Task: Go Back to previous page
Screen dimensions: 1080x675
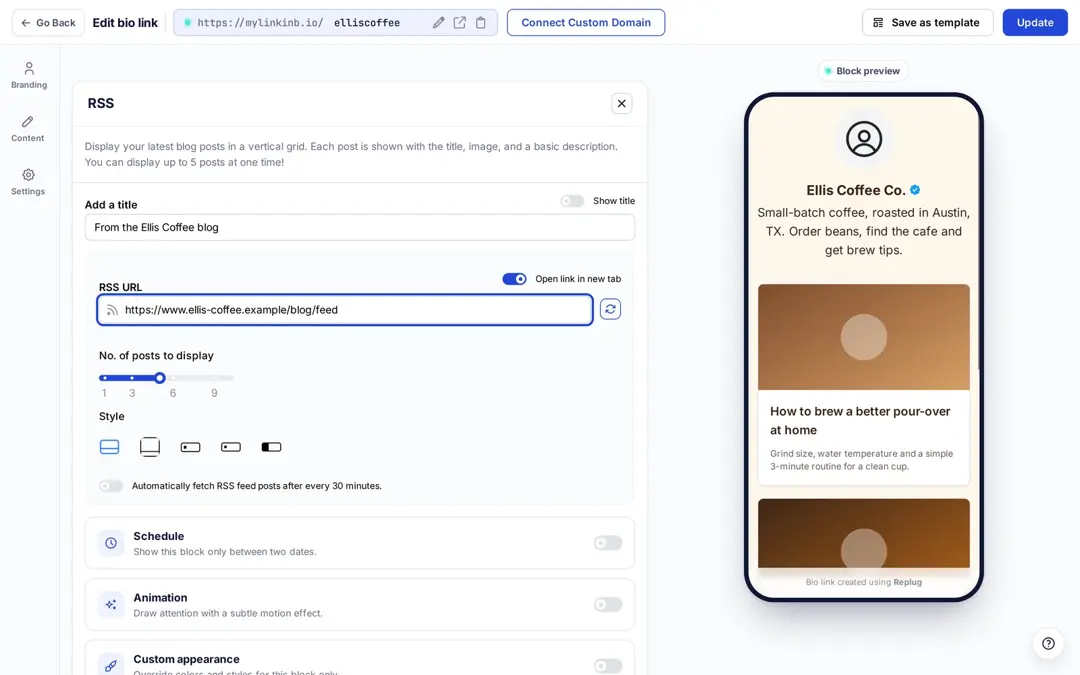Action: pyautogui.click(x=48, y=23)
